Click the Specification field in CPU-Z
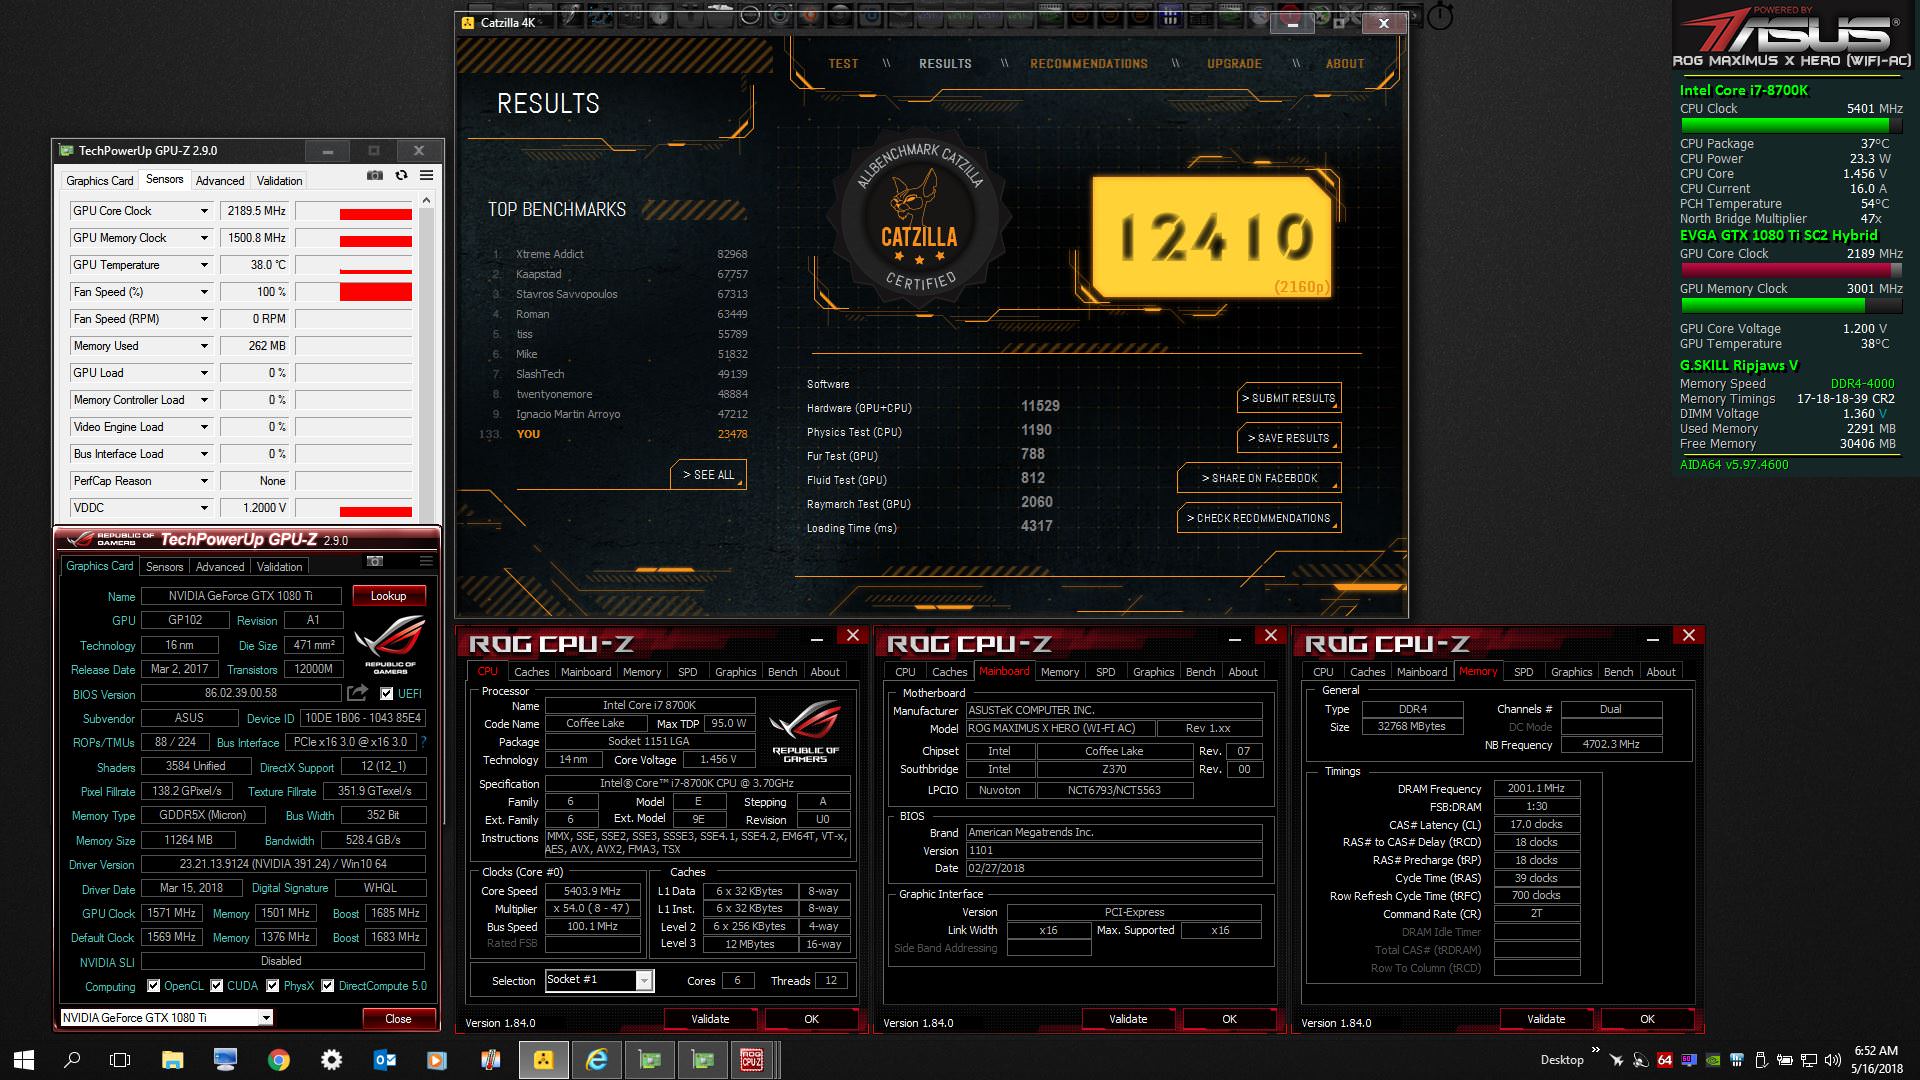1920x1080 pixels. (697, 784)
